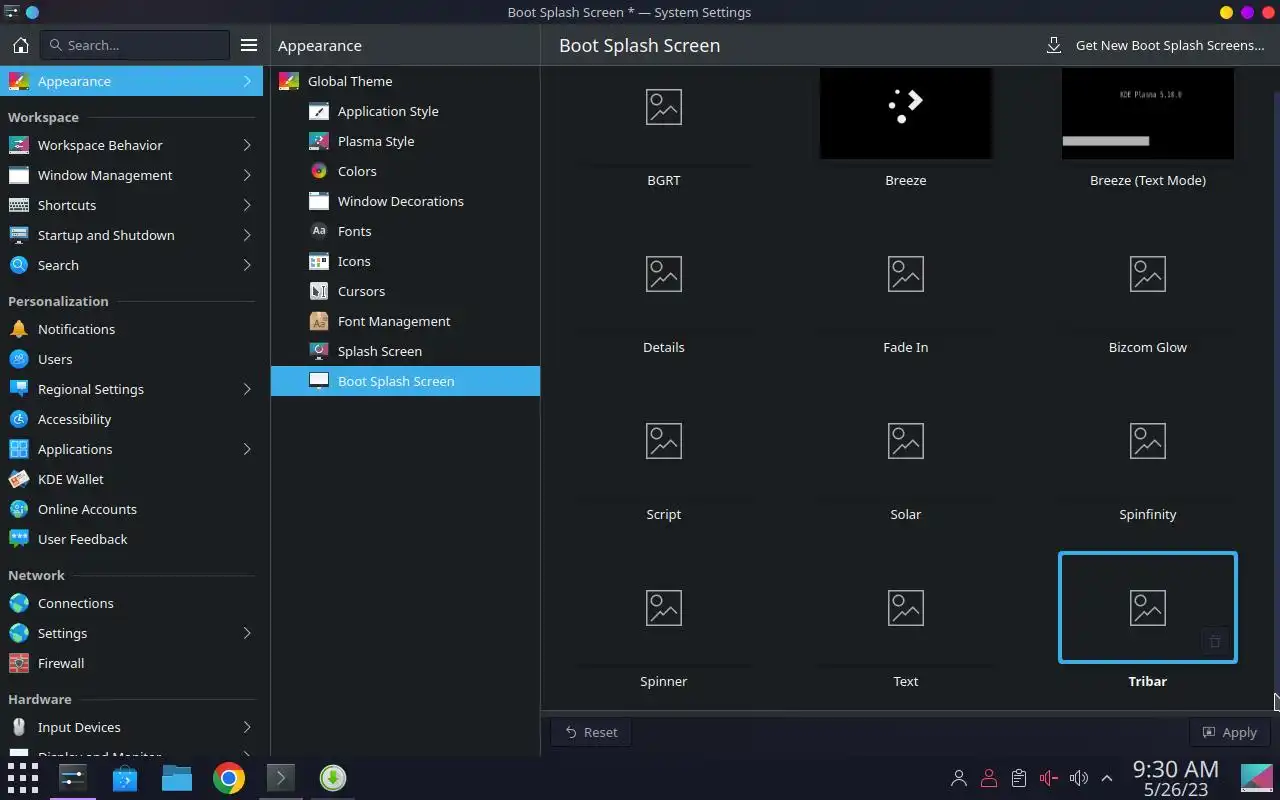Click the KDE Wallet icon
The width and height of the screenshot is (1280, 800).
[x=18, y=479]
